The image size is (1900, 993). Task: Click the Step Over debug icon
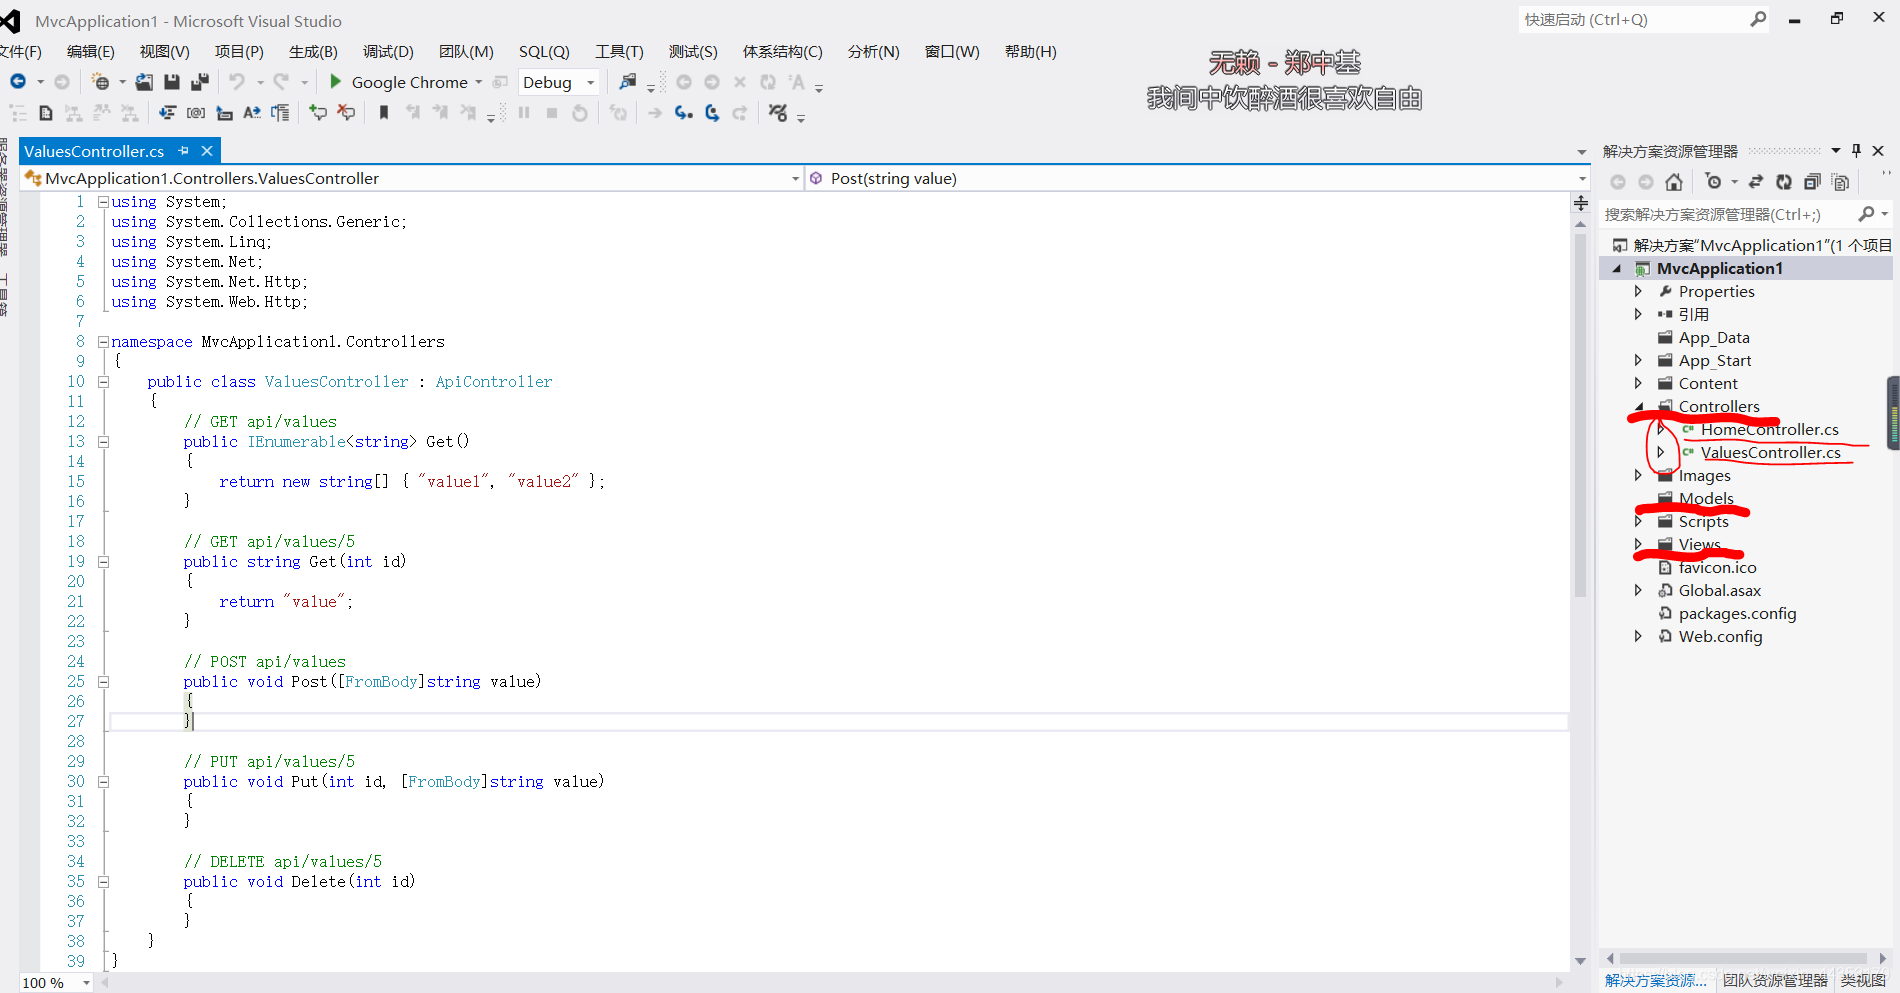coord(712,113)
